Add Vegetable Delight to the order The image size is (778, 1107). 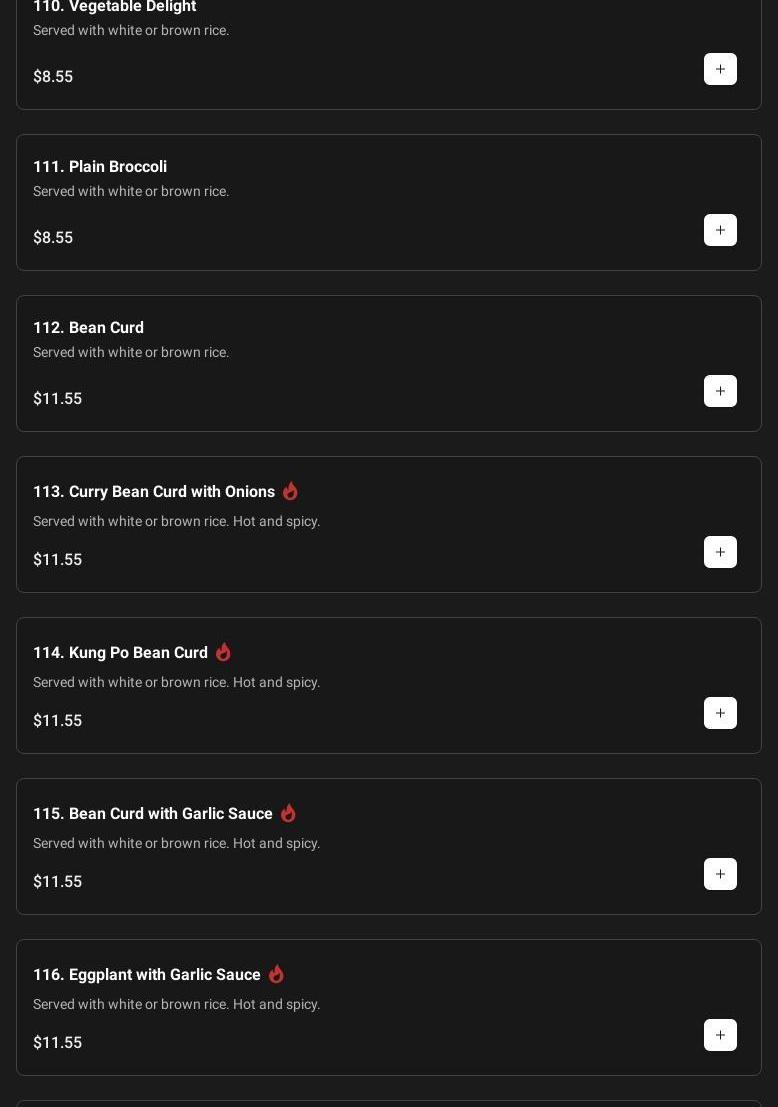(720, 69)
